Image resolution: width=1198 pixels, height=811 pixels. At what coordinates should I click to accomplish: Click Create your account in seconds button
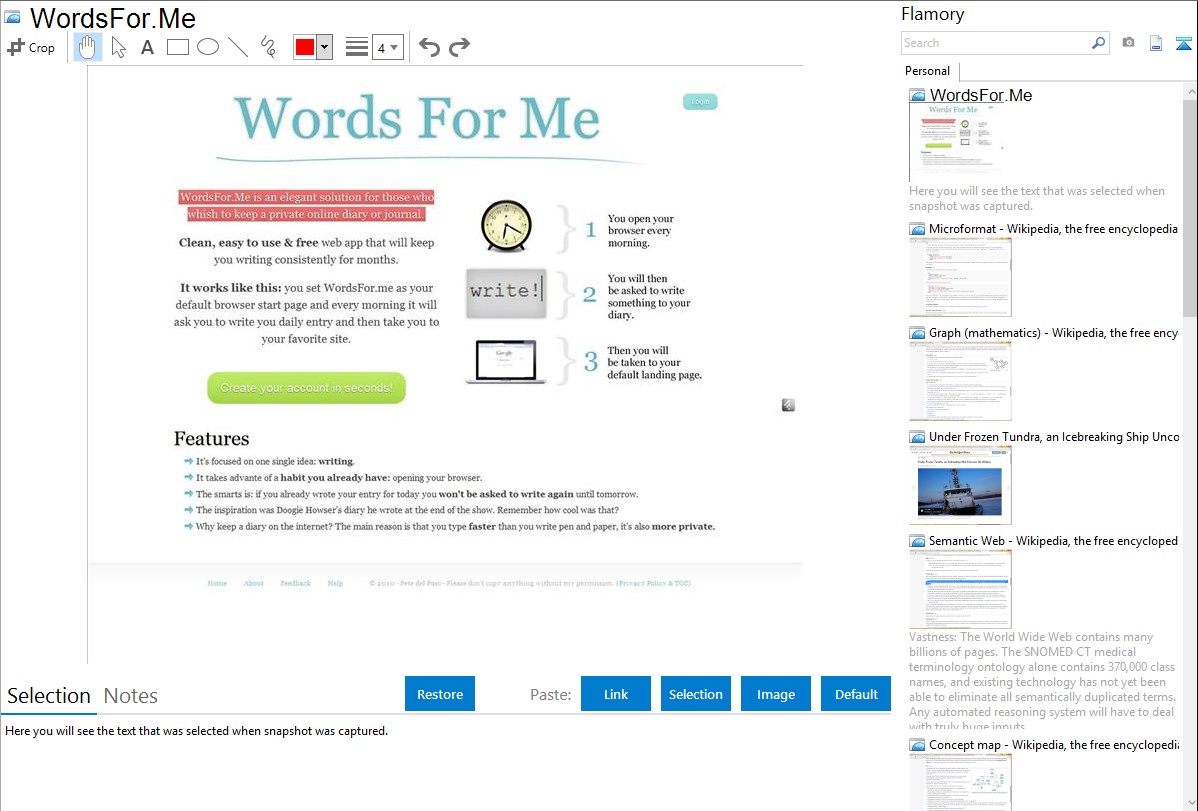[x=306, y=388]
